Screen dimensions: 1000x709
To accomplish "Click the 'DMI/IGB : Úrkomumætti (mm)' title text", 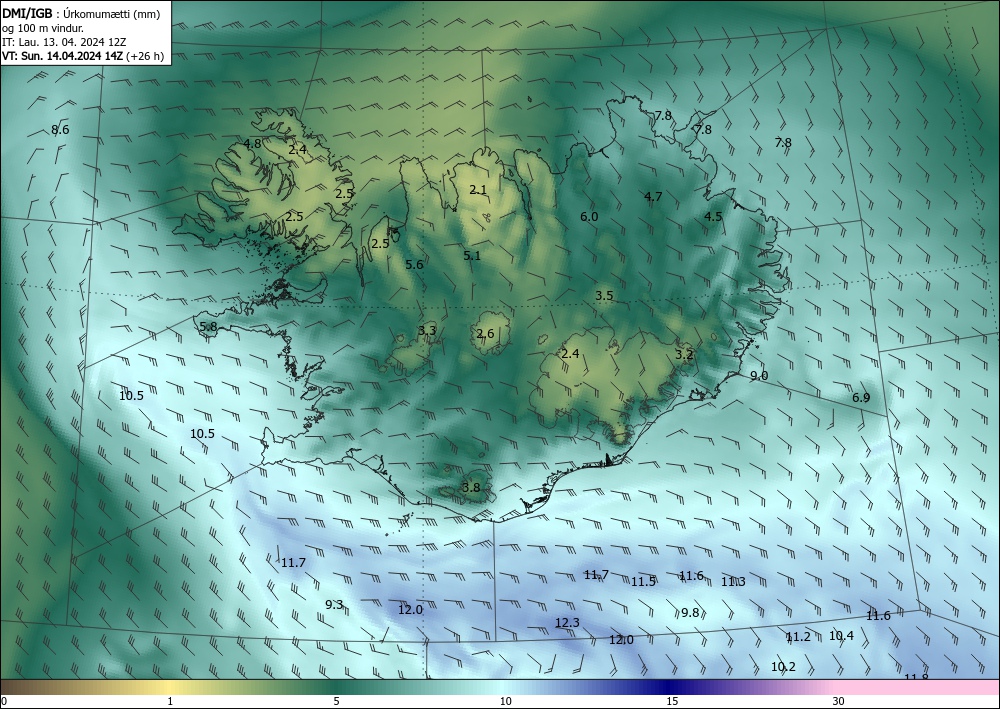I will click(81, 13).
